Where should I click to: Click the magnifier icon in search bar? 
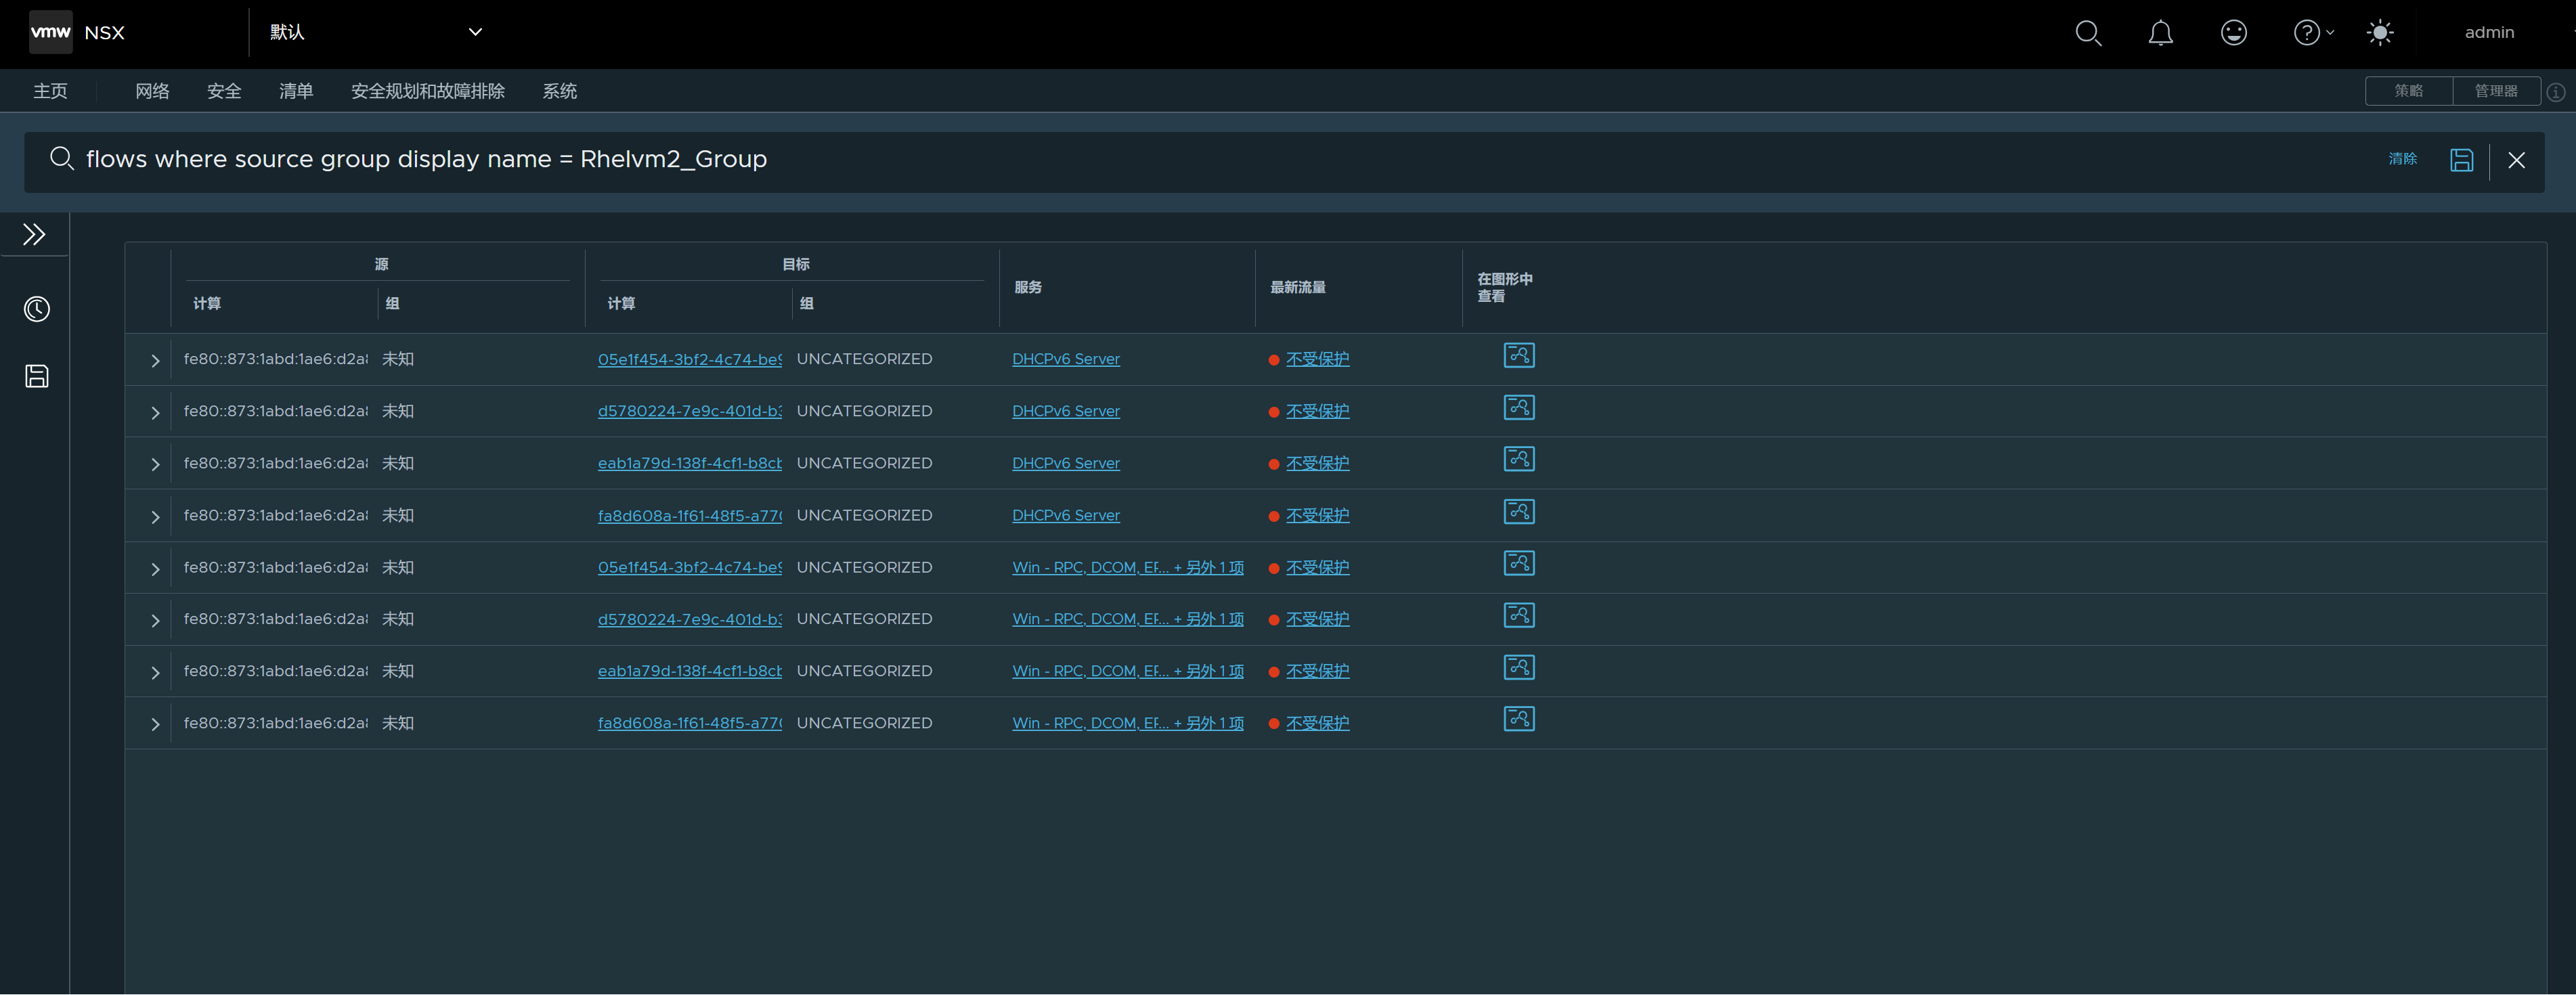click(x=61, y=158)
